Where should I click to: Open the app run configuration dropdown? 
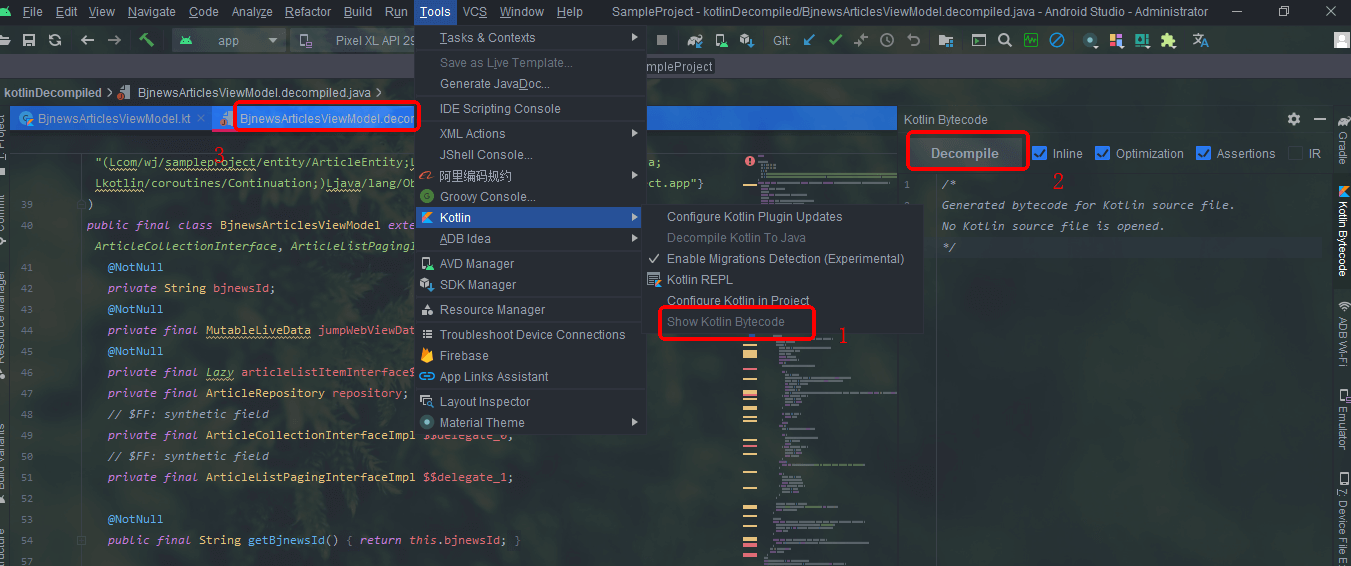(229, 41)
